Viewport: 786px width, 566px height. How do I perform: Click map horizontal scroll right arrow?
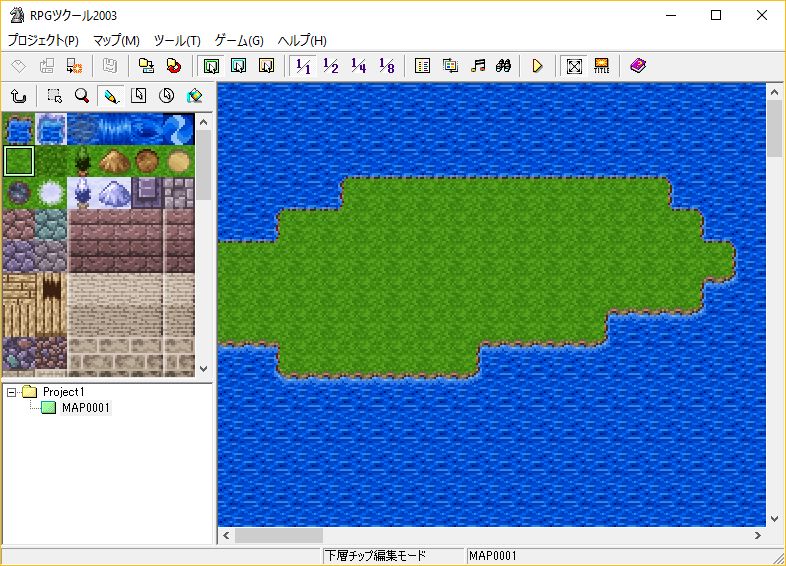click(757, 535)
